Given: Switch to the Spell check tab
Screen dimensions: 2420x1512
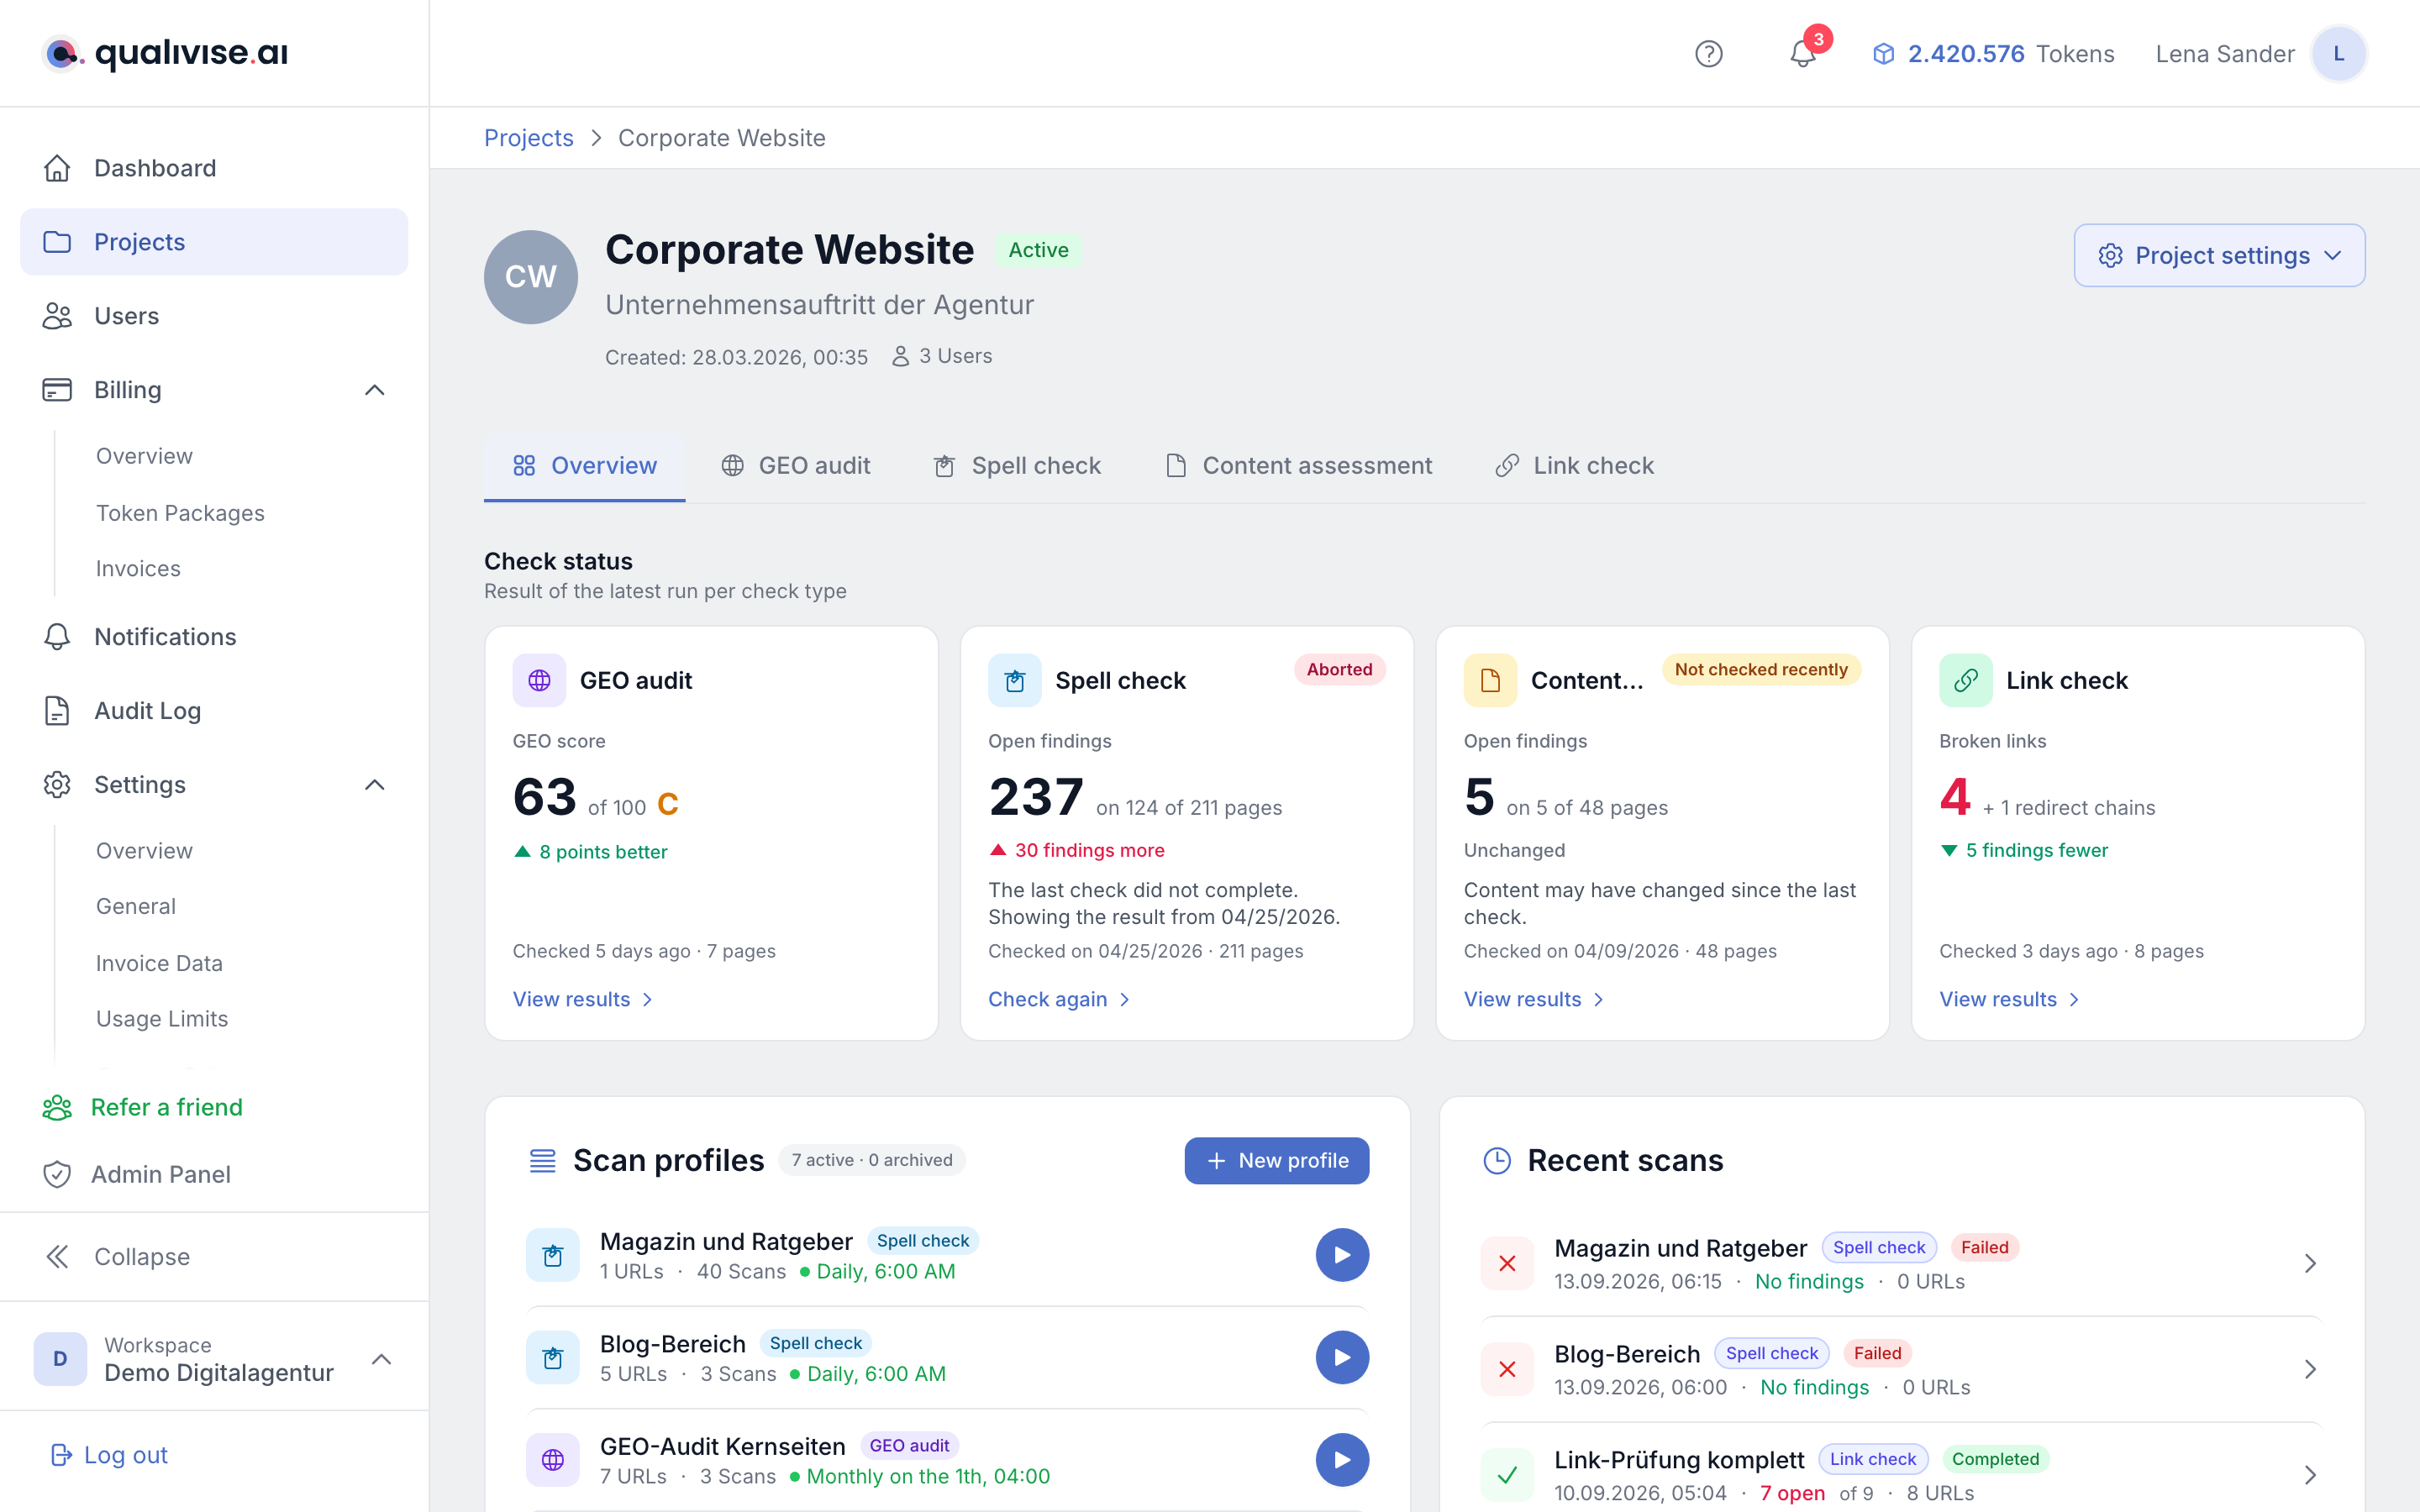Looking at the screenshot, I should [1017, 466].
